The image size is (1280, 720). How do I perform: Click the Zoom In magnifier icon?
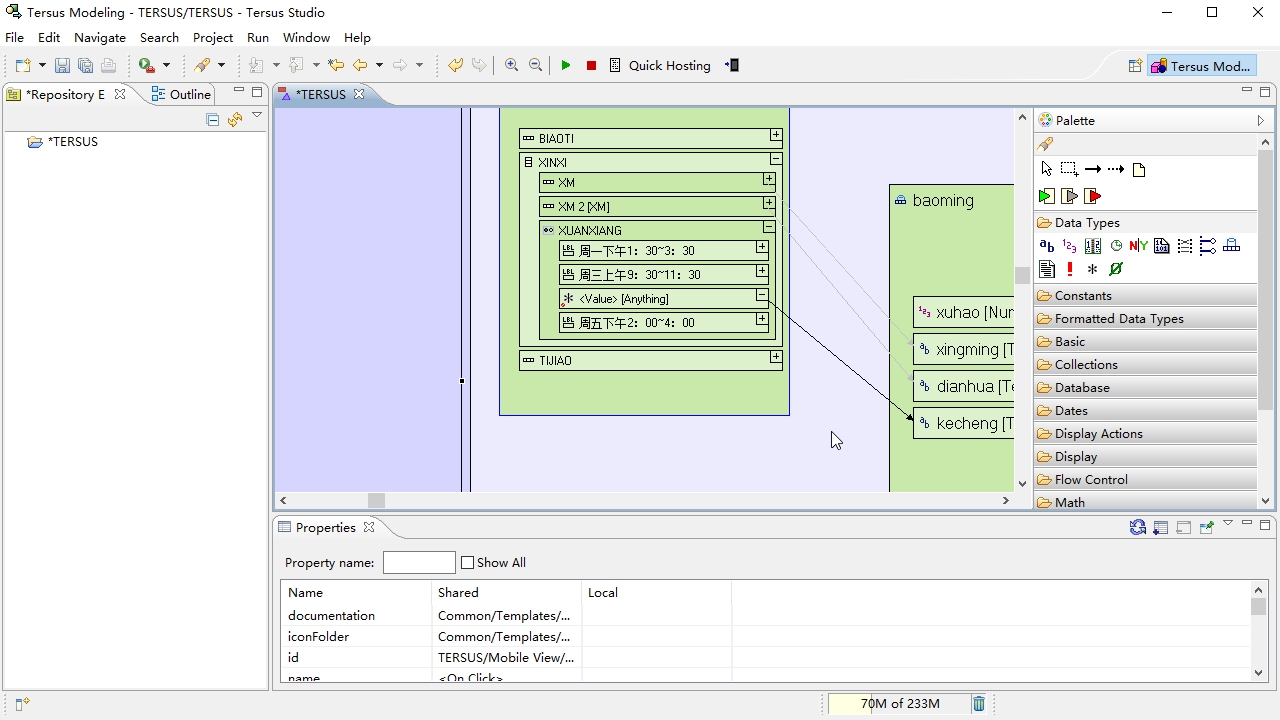coord(512,65)
